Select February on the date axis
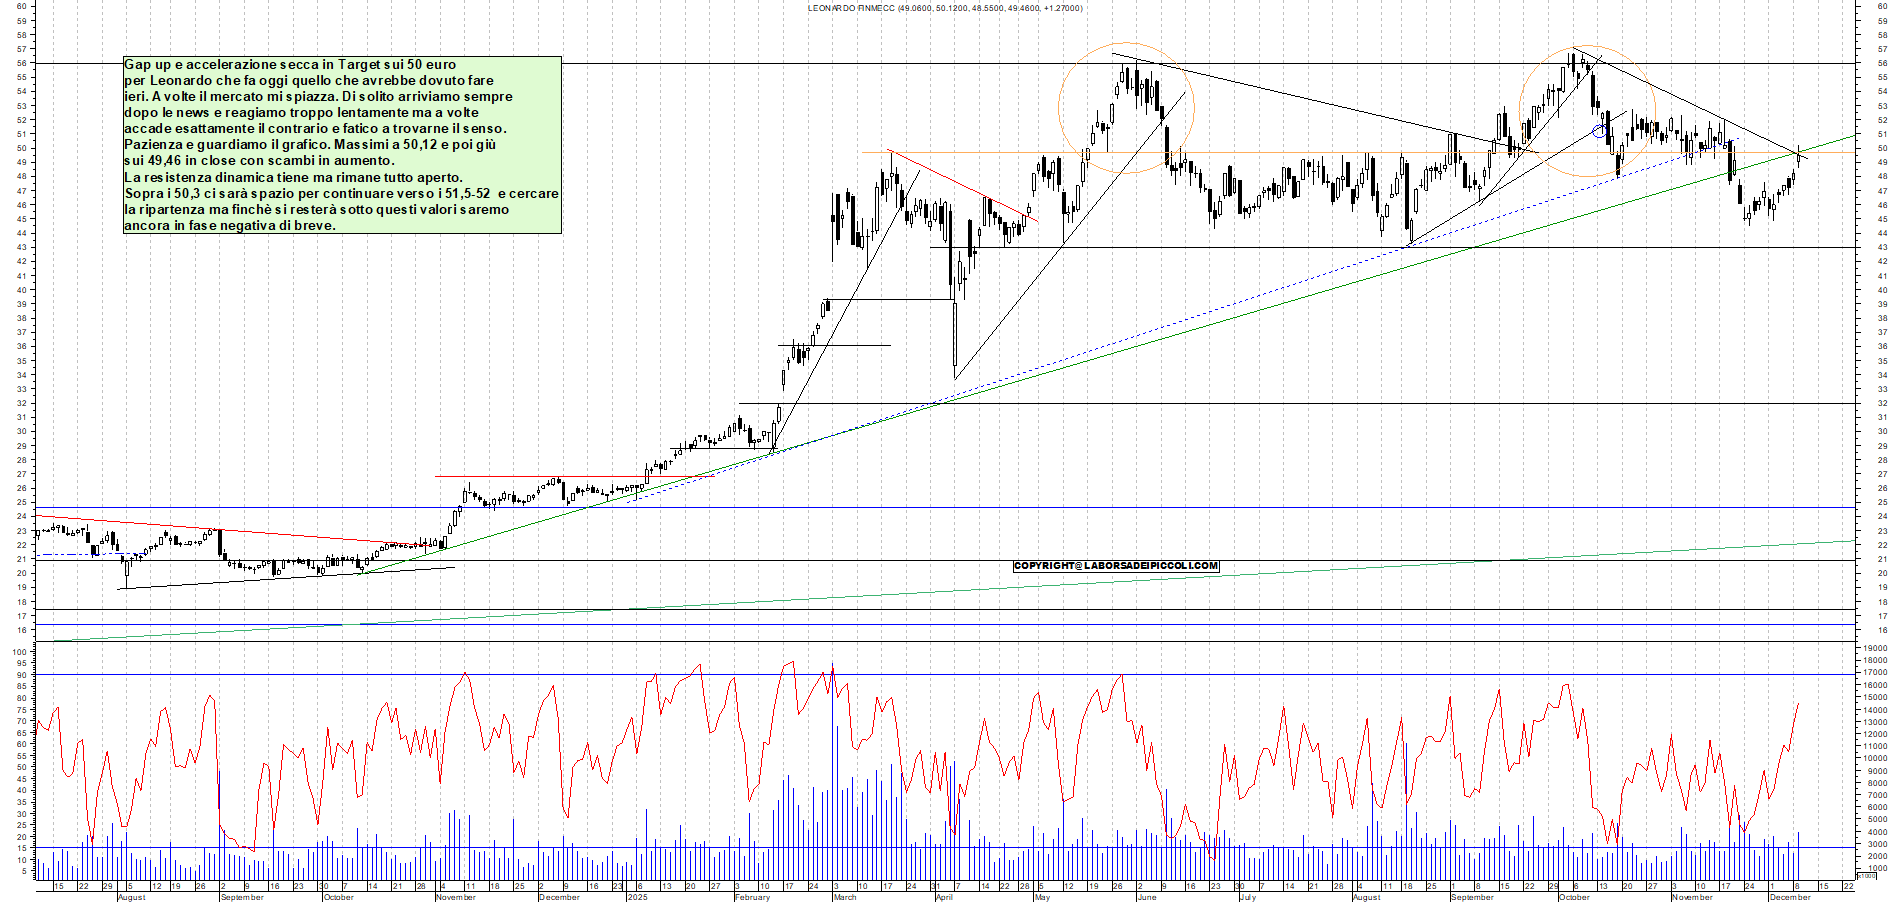1890x902 pixels. (752, 897)
